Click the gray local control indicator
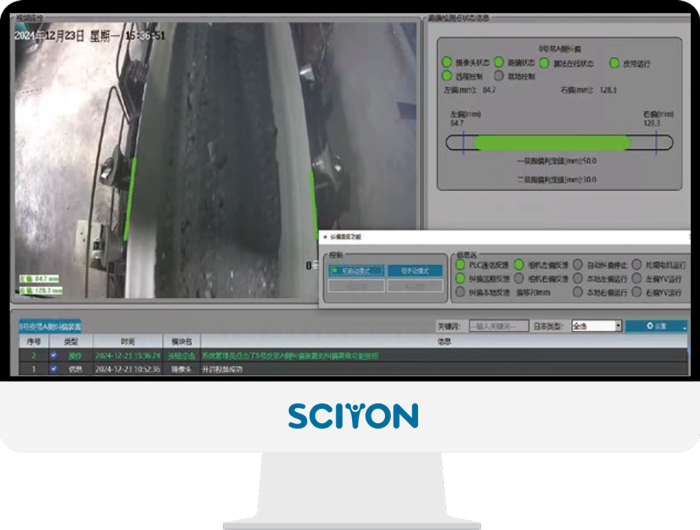This screenshot has width=700, height=530. coord(497,75)
